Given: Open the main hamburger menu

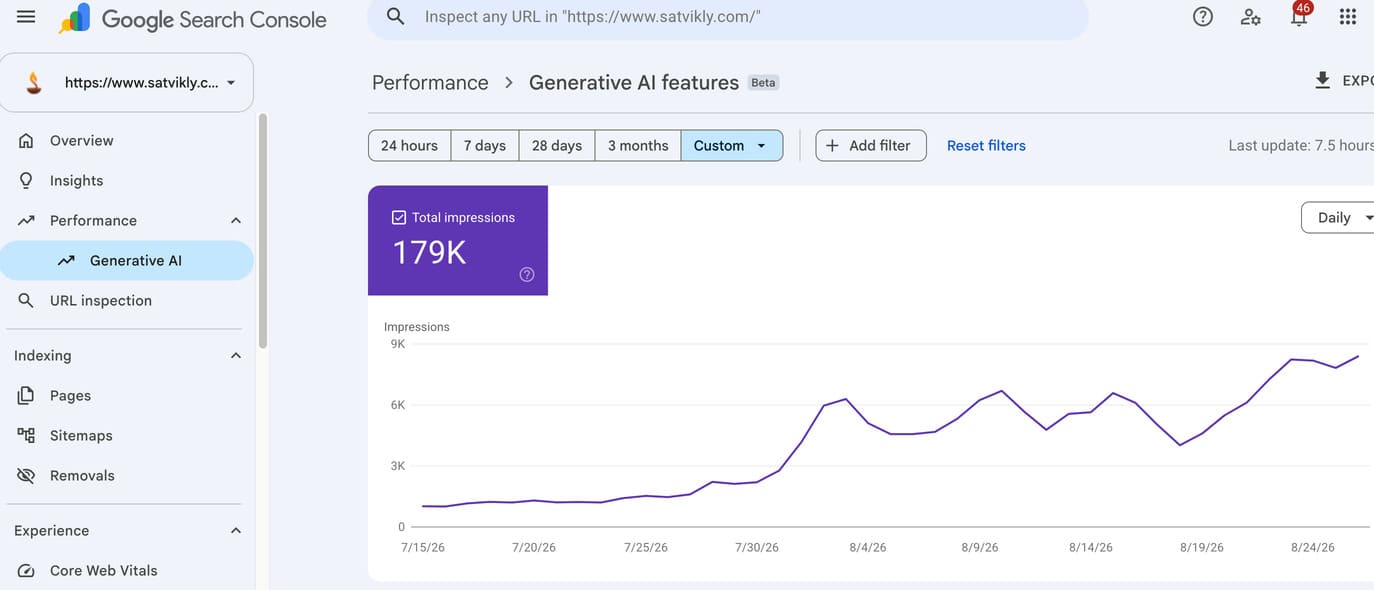Looking at the screenshot, I should pyautogui.click(x=26, y=17).
